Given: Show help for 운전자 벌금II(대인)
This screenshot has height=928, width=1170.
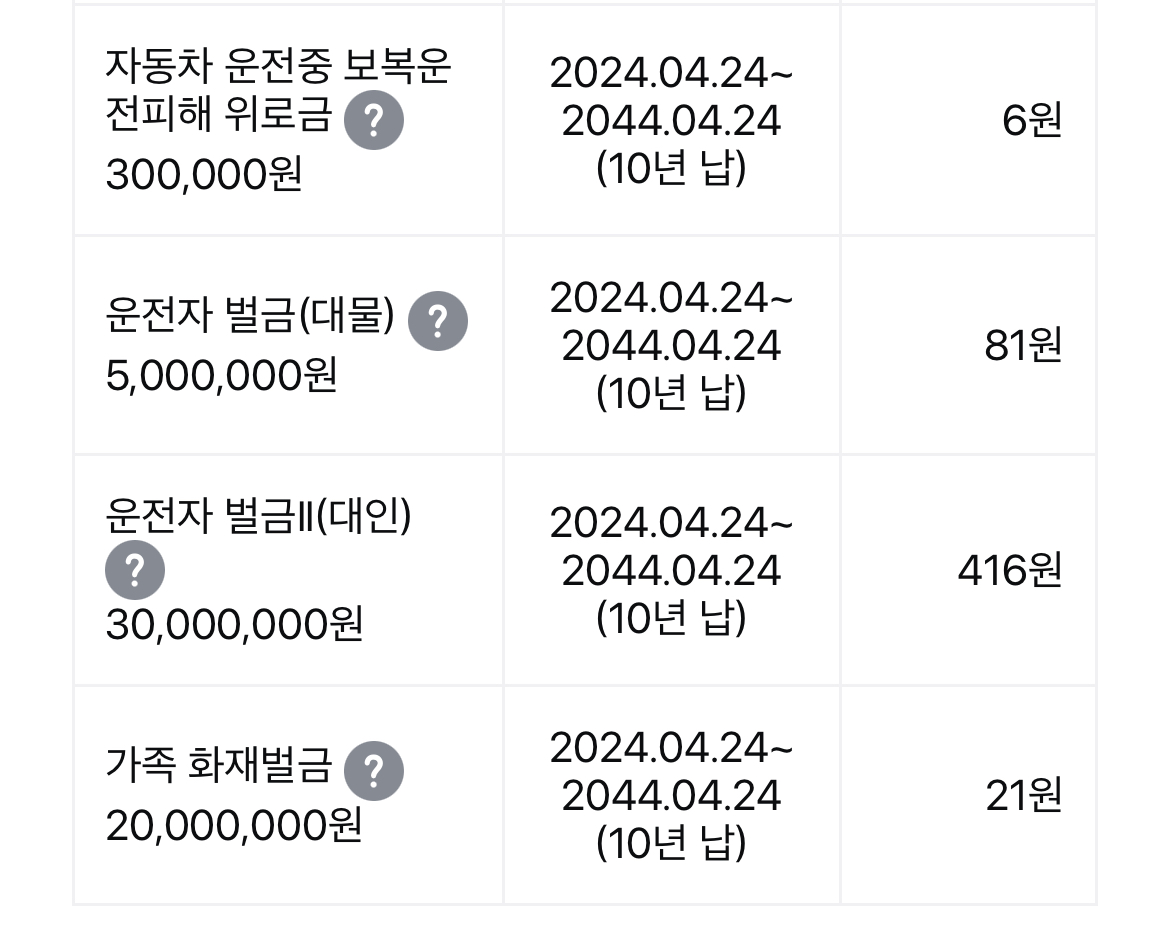Looking at the screenshot, I should (135, 570).
